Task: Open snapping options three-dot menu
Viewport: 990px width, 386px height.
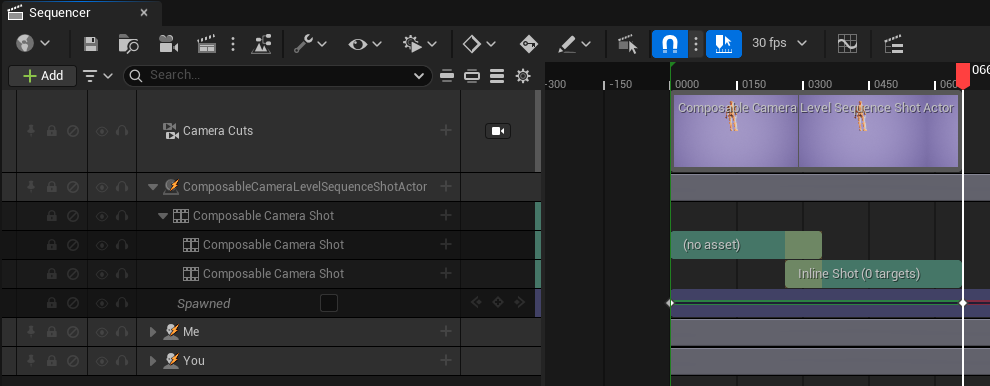Action: coord(696,44)
